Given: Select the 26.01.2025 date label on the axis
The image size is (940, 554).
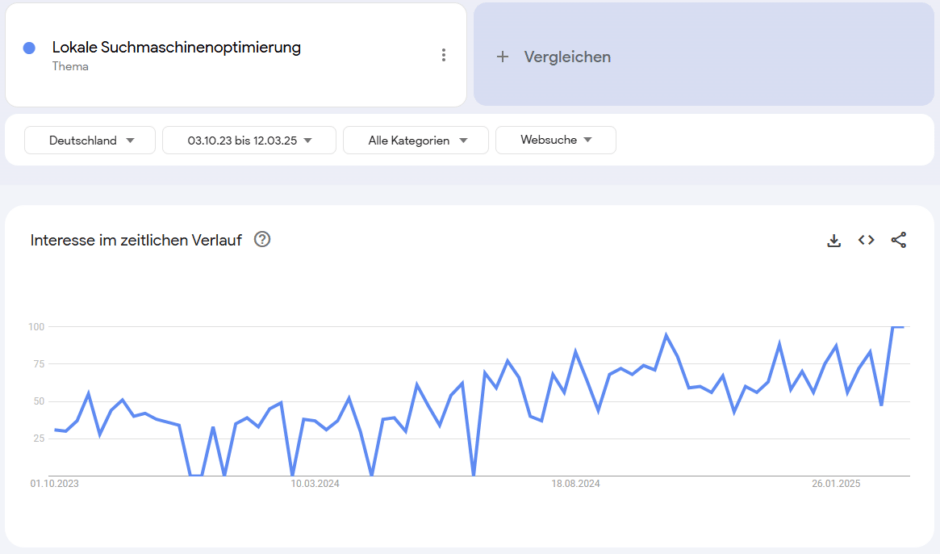Looking at the screenshot, I should click(836, 484).
